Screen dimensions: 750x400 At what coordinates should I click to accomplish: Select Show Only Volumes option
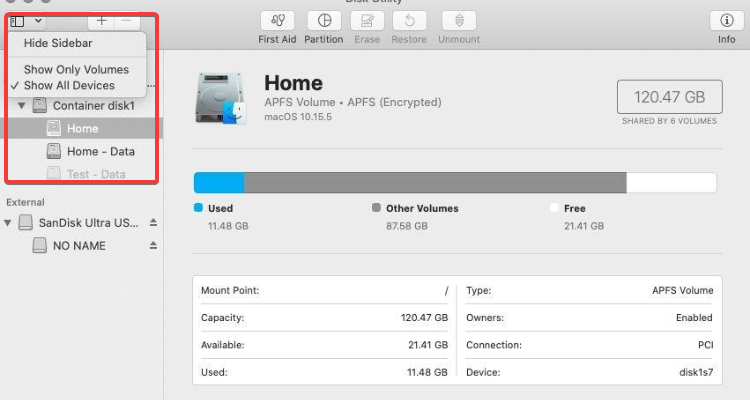point(77,69)
